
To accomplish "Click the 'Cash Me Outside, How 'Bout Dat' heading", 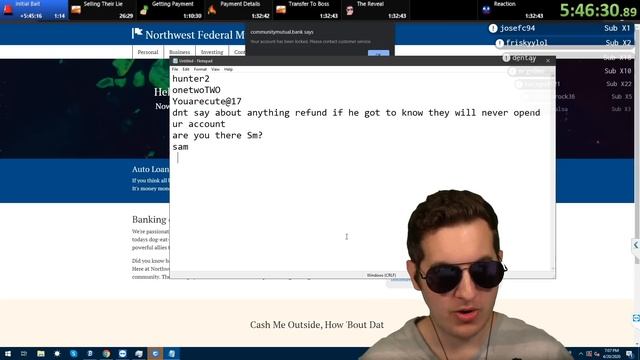I will 317,325.
